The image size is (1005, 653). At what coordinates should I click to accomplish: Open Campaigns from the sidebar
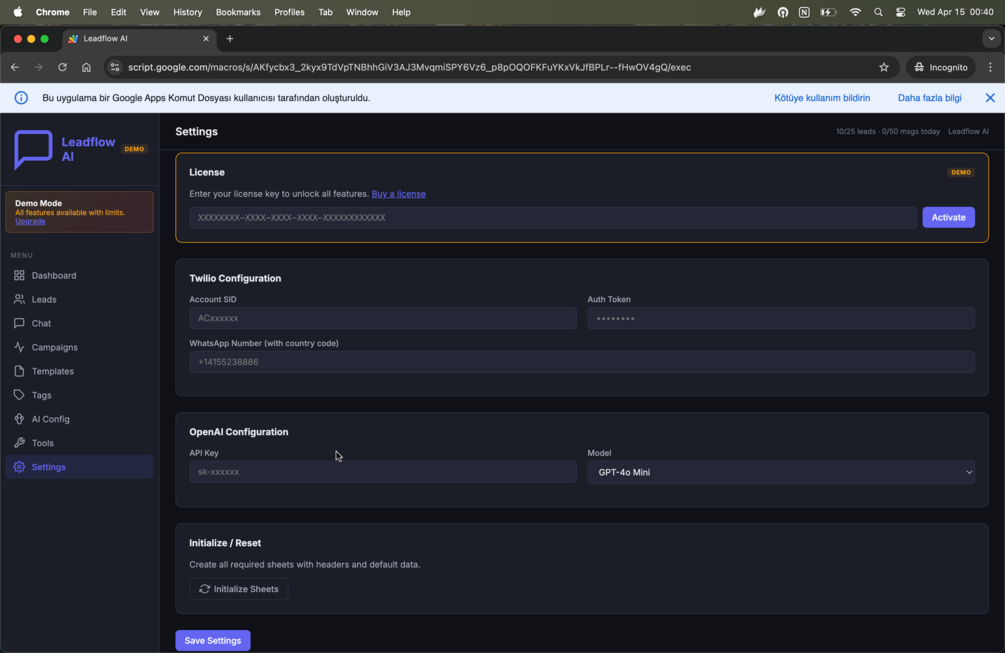(x=79, y=347)
